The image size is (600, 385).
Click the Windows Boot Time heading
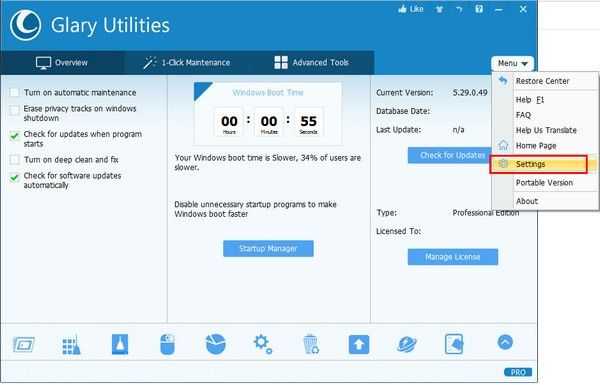(x=268, y=92)
